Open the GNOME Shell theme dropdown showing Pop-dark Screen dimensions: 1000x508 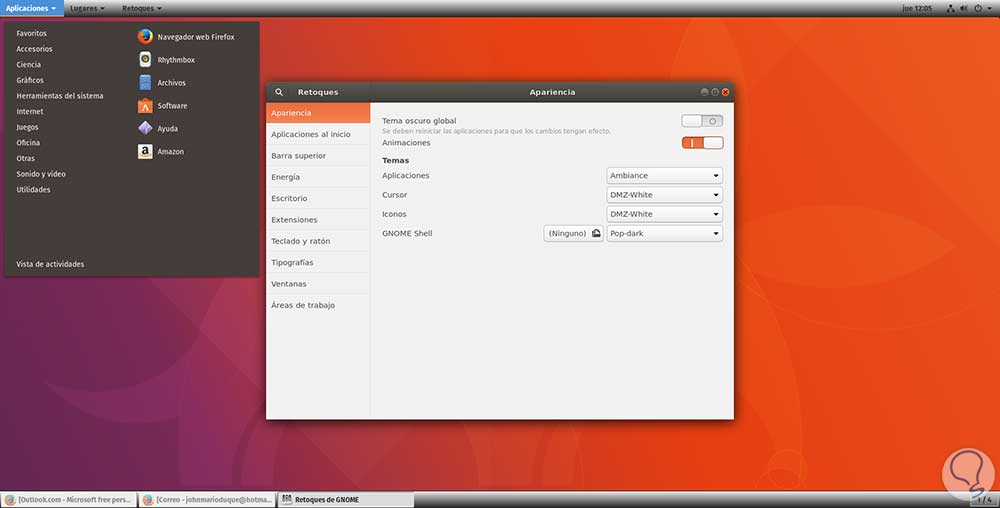coord(664,233)
